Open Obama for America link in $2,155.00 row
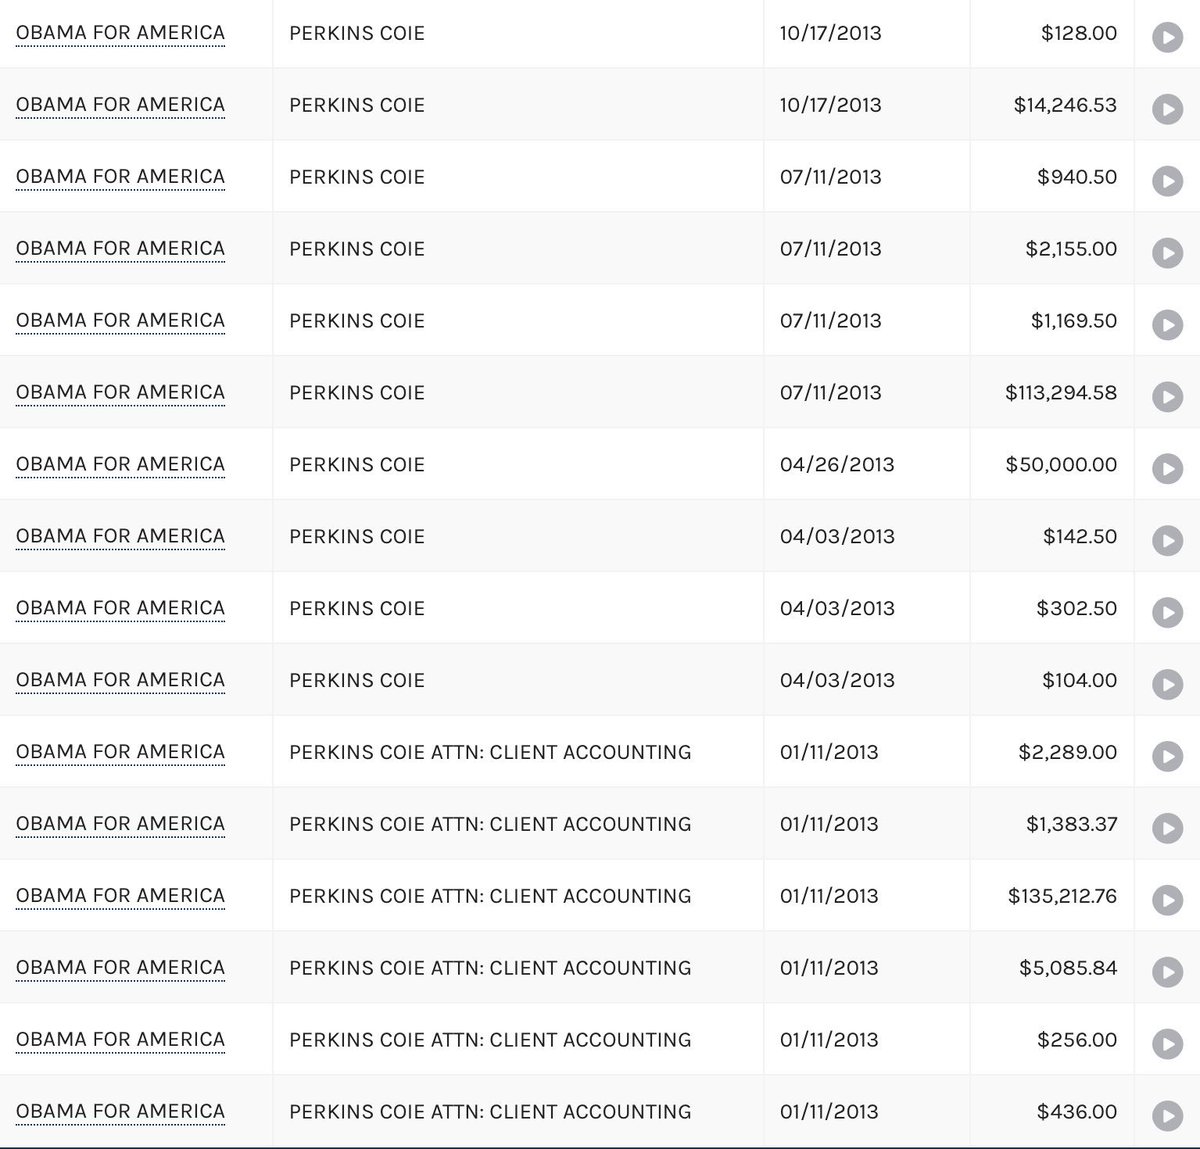 [120, 249]
